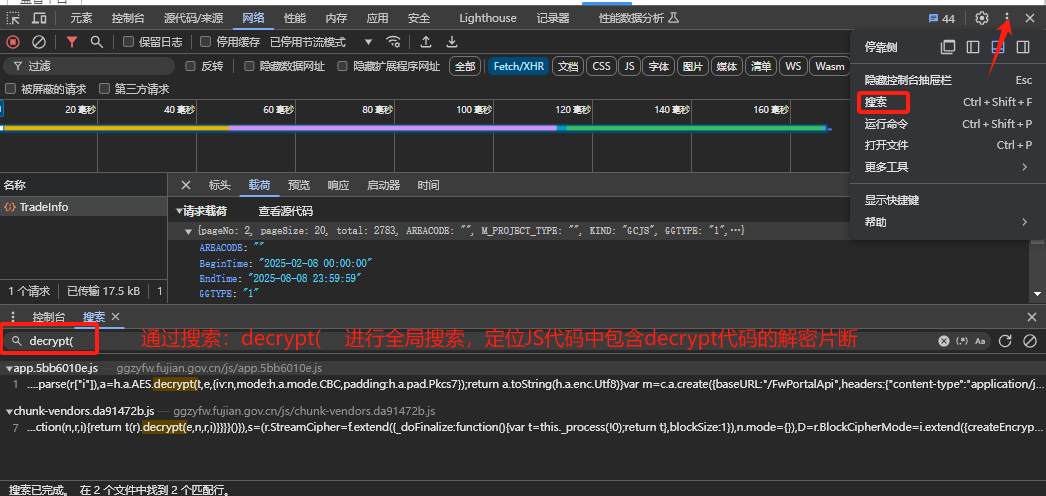Open the 预览 tab
The width and height of the screenshot is (1046, 496).
299,185
